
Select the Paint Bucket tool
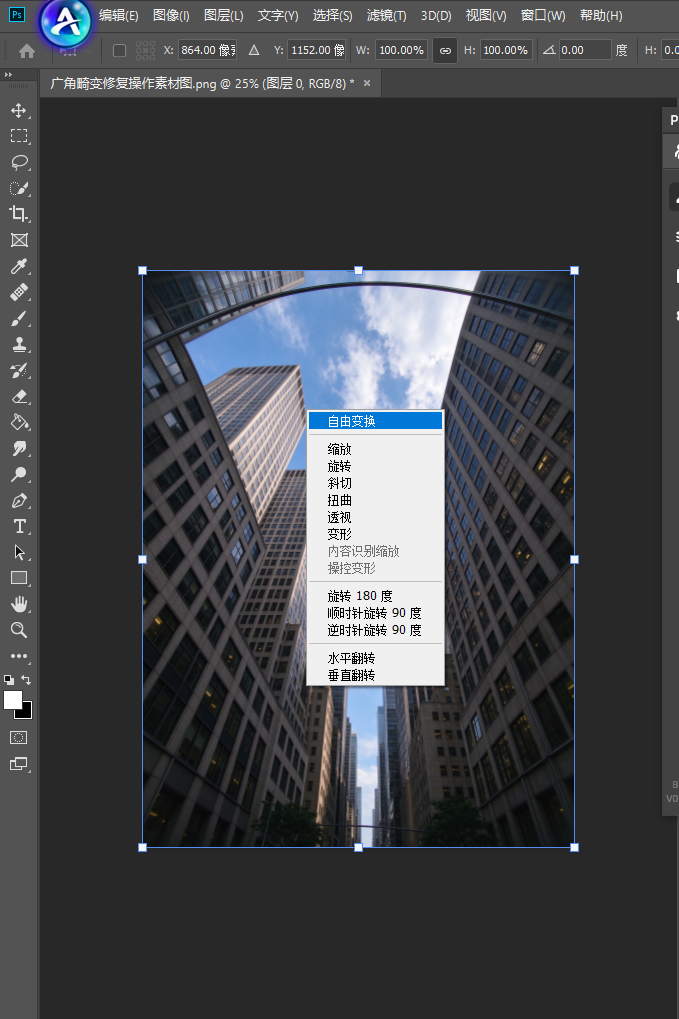click(x=19, y=422)
